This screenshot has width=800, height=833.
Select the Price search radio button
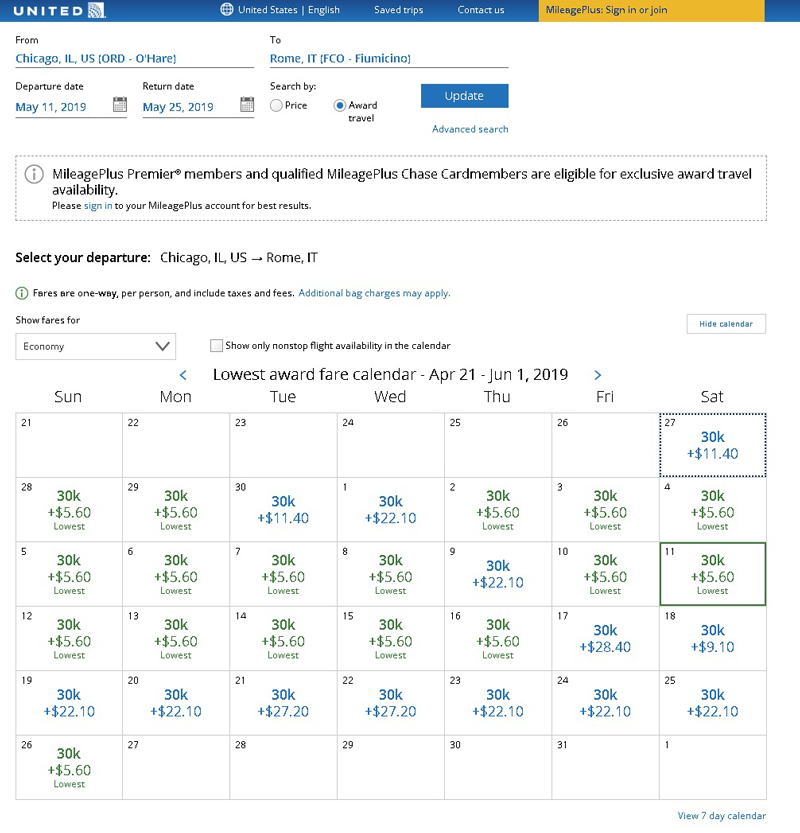tap(277, 105)
